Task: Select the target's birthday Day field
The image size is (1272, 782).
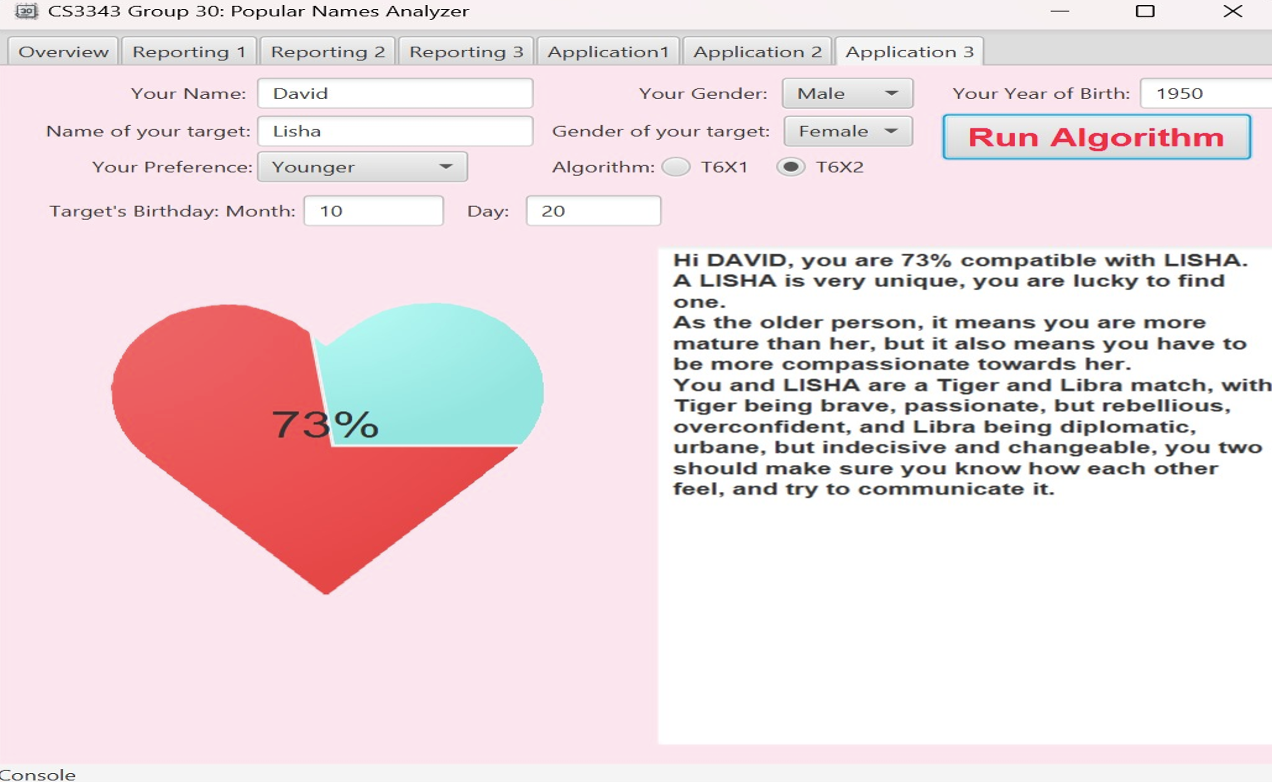Action: tap(593, 211)
